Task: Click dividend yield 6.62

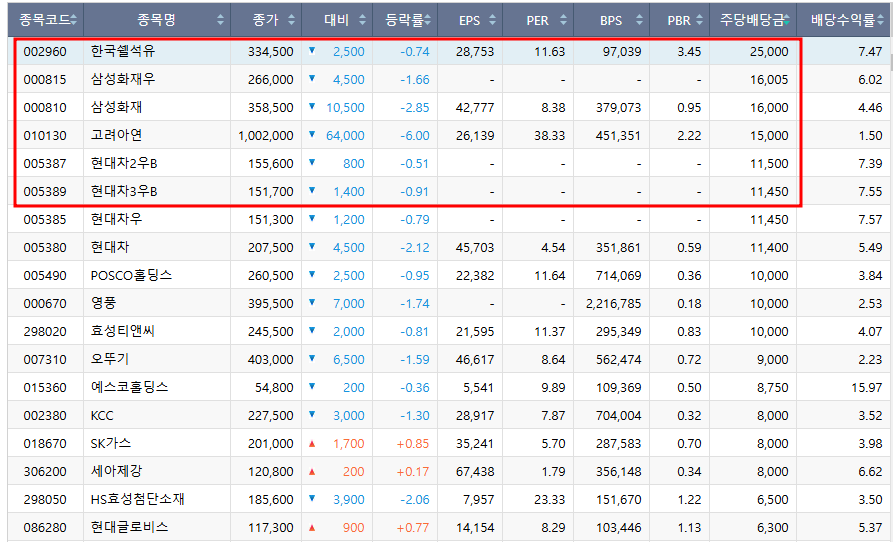Action: [870, 471]
